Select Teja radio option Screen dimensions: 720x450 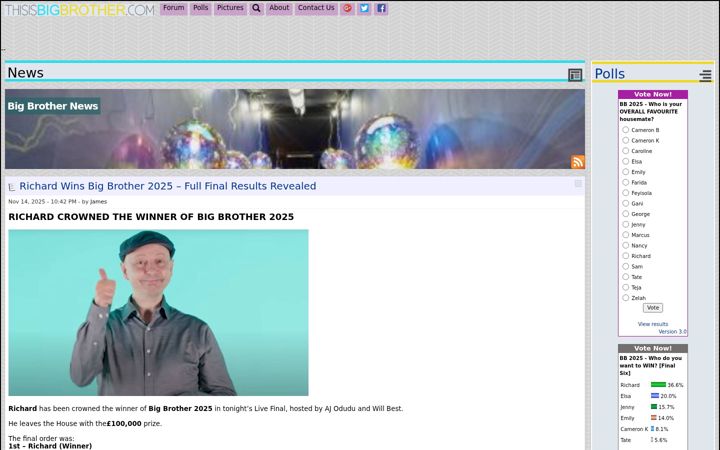pos(625,287)
